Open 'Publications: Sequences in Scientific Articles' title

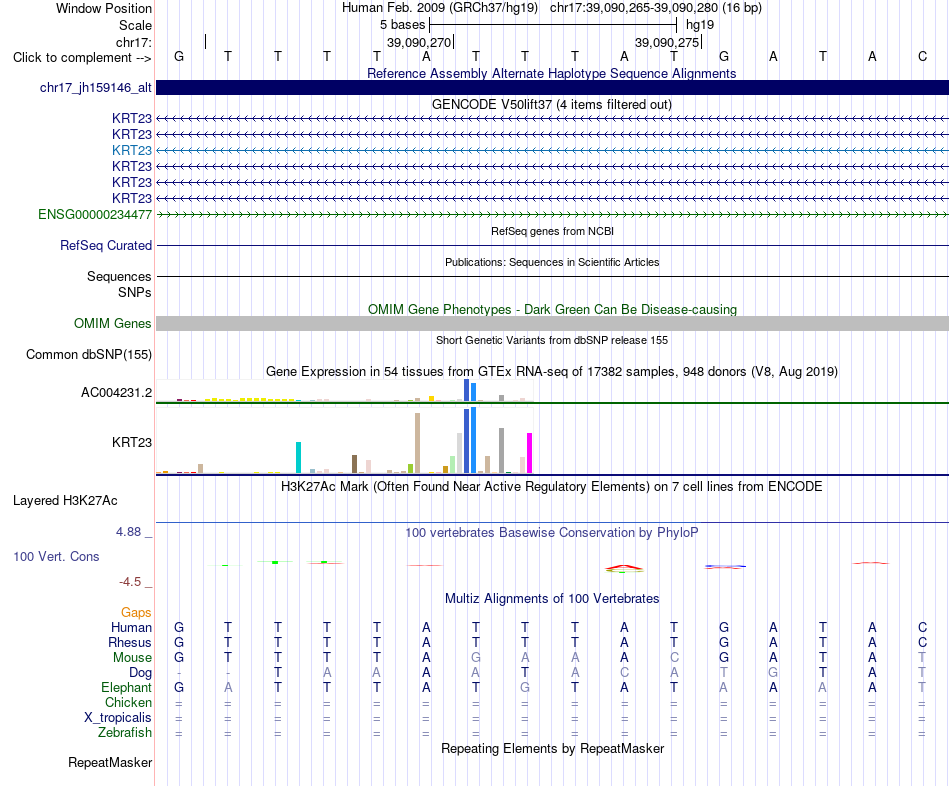[552, 262]
